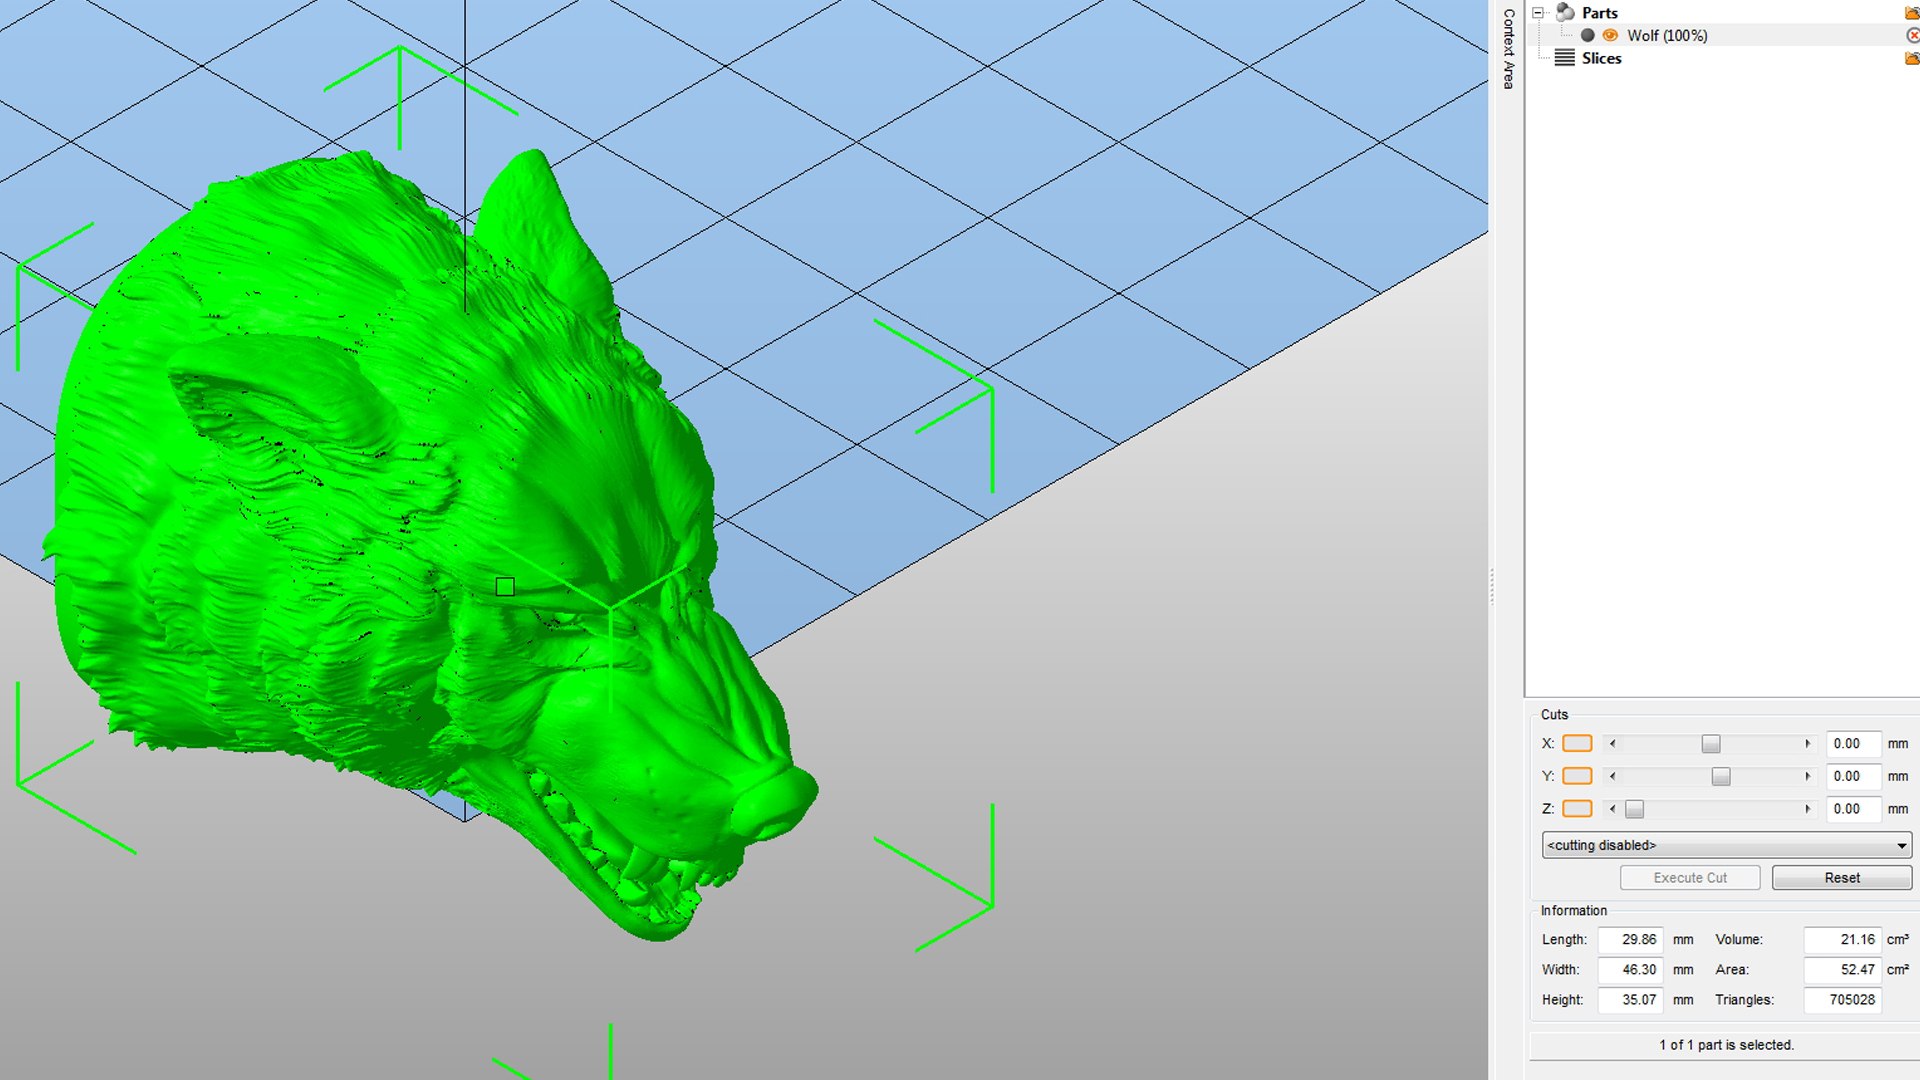Click the Length value 29.86
Viewport: 1920px width, 1080px height.
point(1630,940)
